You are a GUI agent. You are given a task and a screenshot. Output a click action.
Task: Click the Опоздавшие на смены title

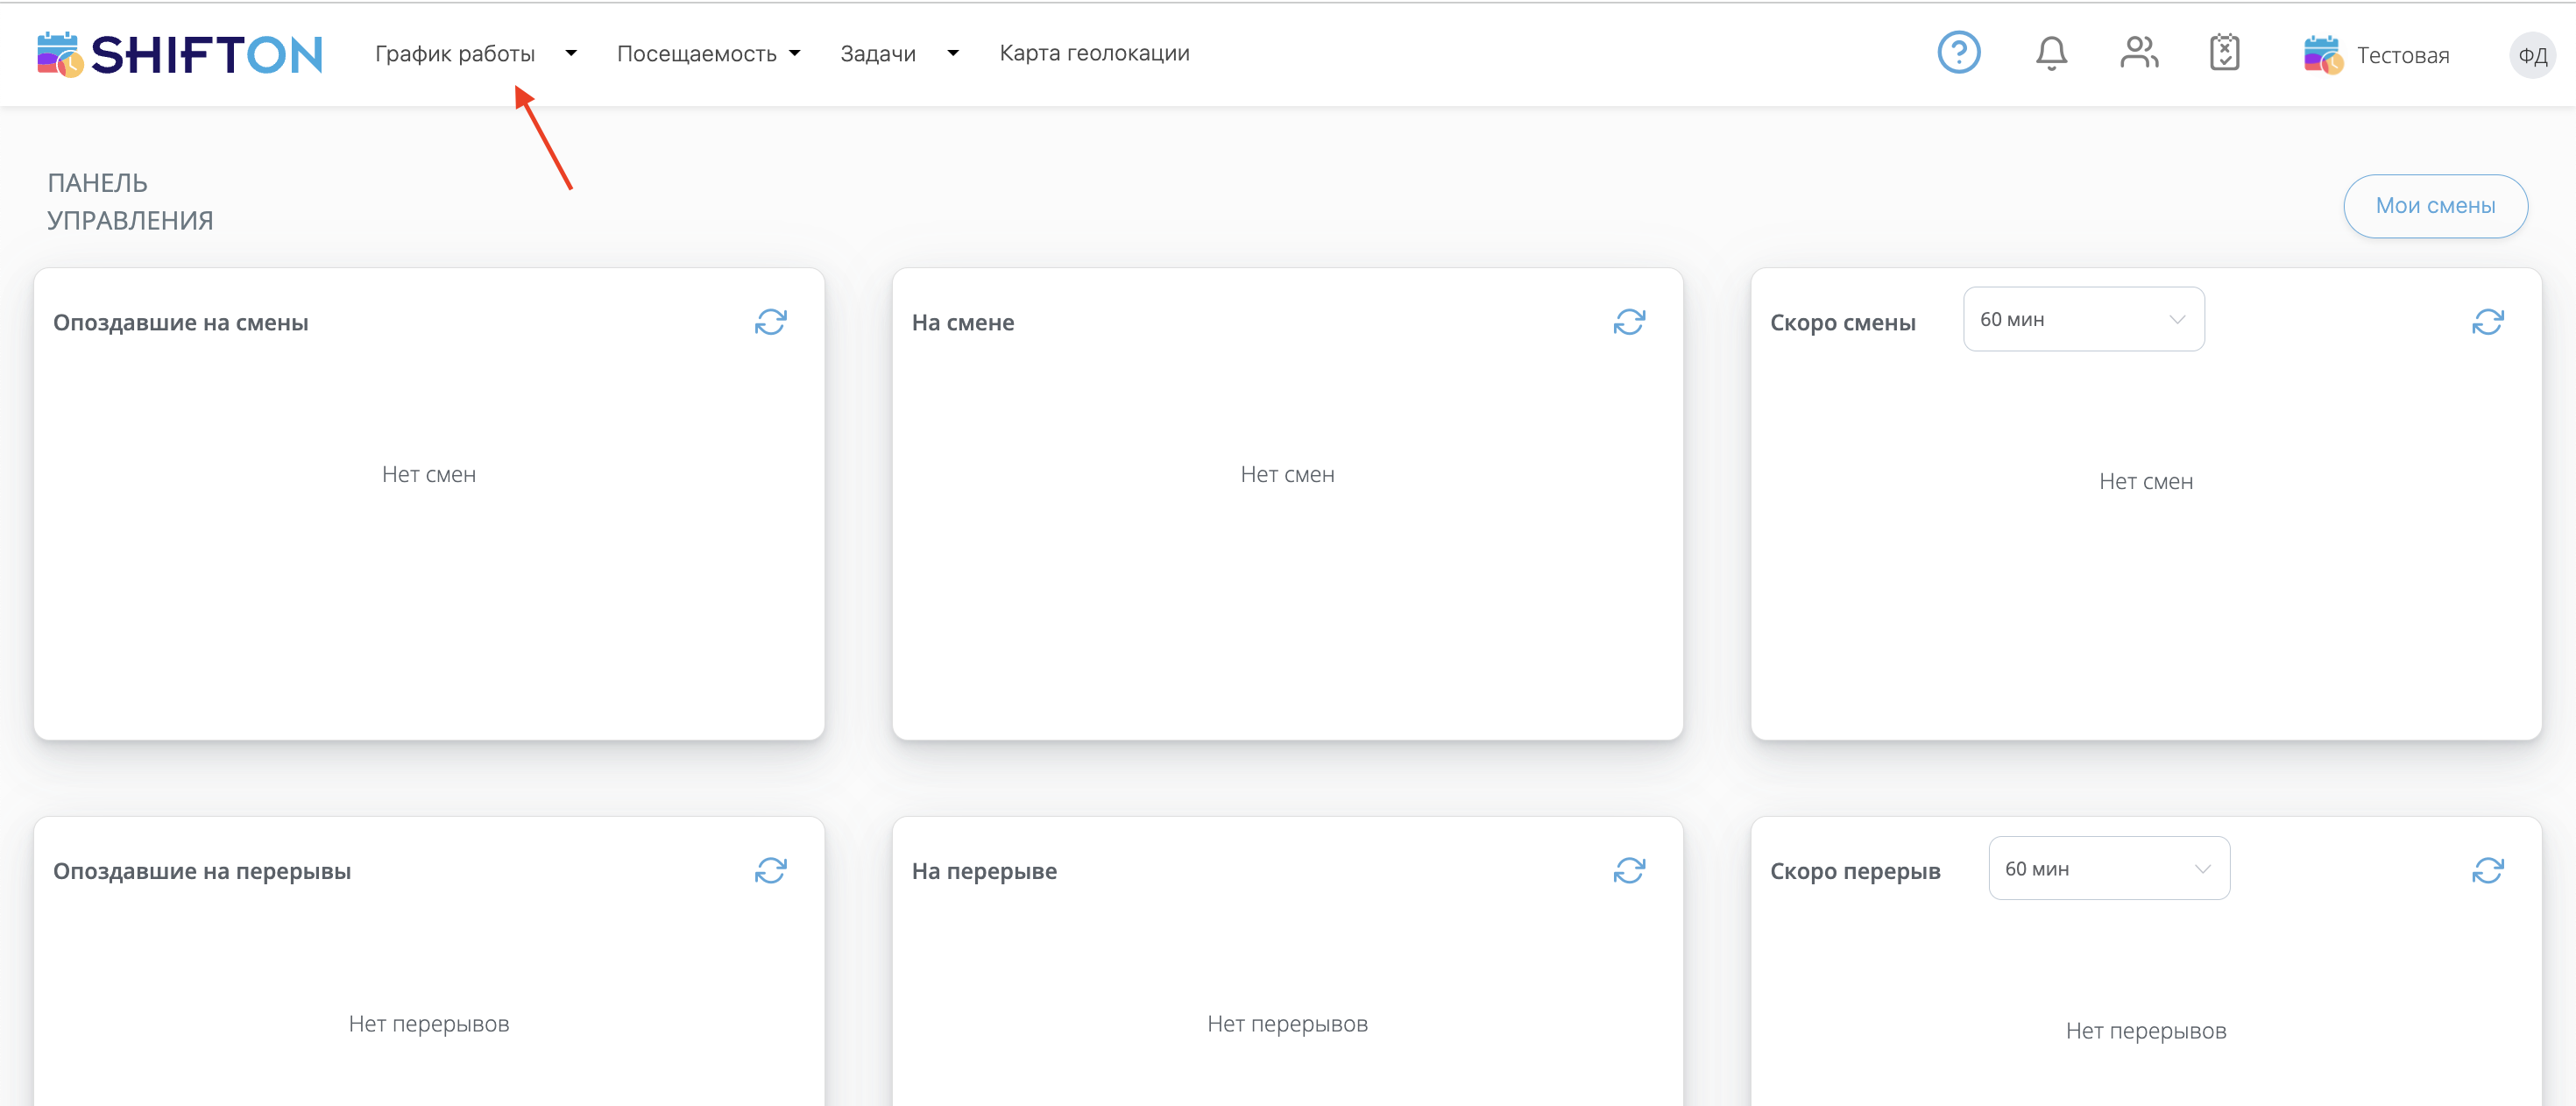[x=181, y=322]
